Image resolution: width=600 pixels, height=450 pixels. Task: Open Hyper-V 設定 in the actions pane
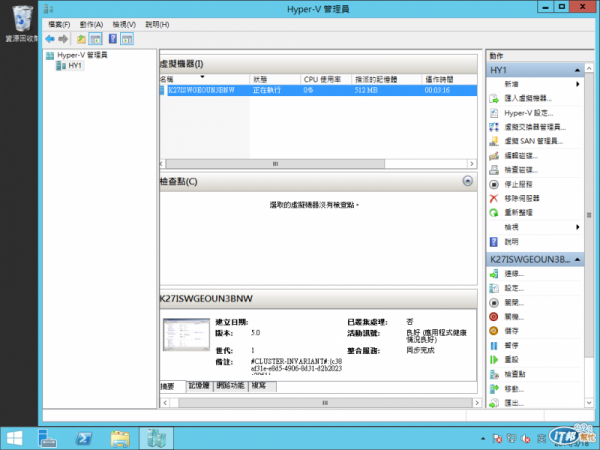(x=528, y=113)
